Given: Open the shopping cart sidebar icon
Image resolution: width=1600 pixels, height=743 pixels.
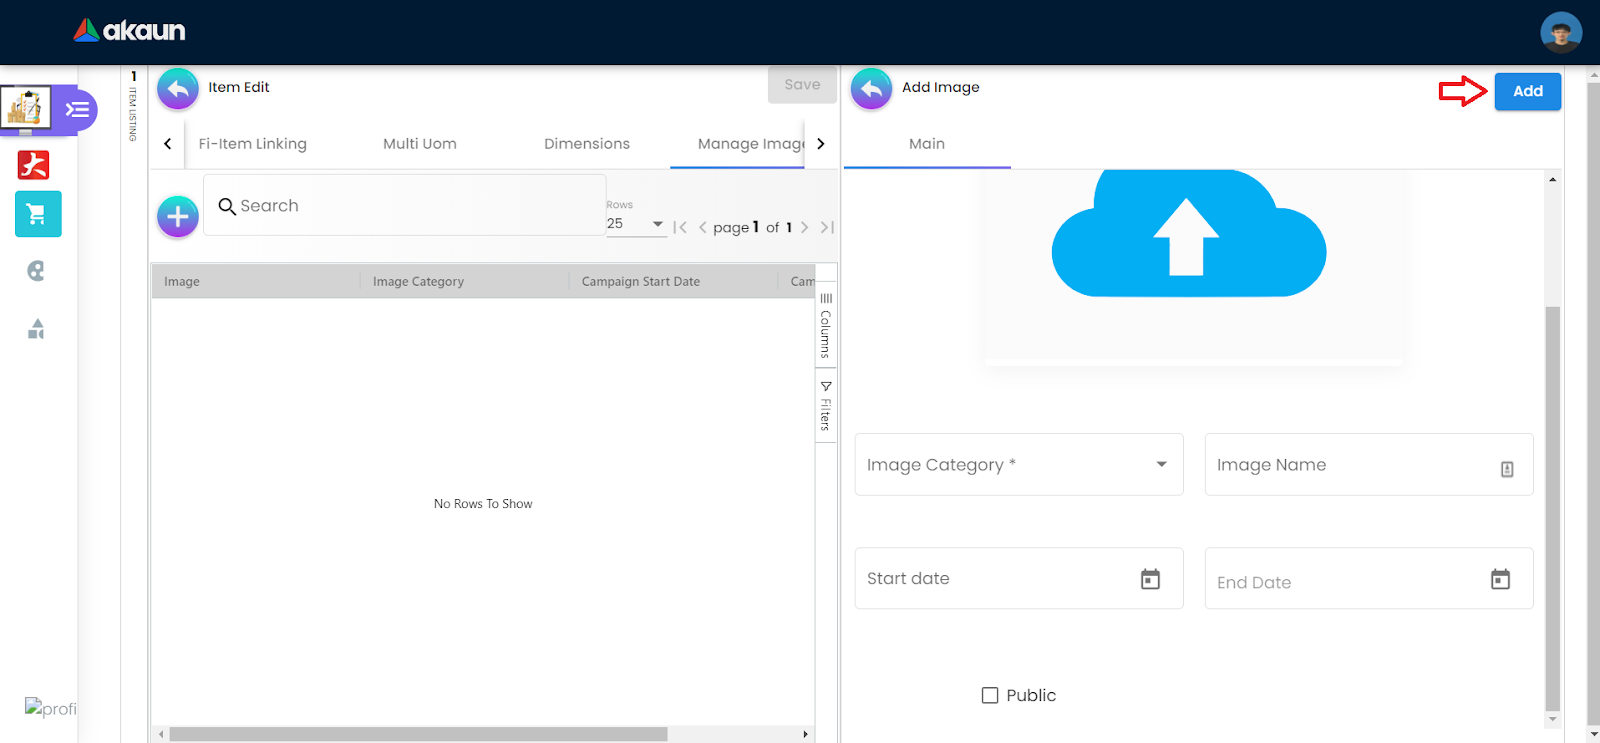Looking at the screenshot, I should (x=38, y=214).
